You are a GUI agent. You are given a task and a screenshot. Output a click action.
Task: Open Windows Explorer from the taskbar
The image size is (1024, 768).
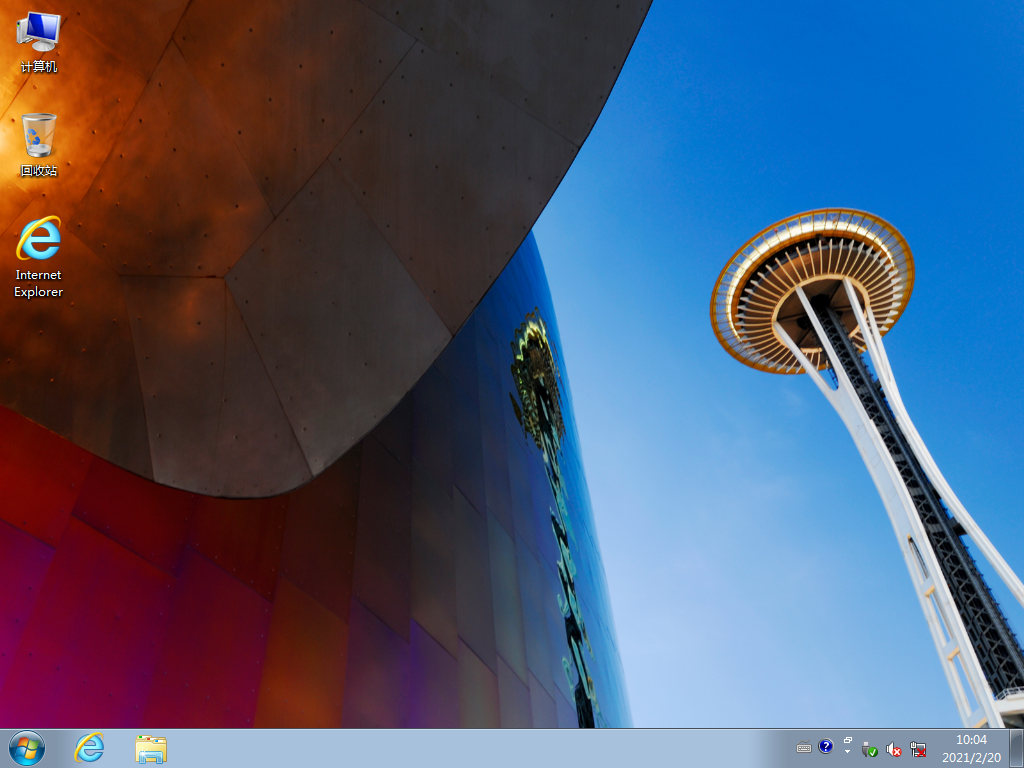pyautogui.click(x=148, y=749)
